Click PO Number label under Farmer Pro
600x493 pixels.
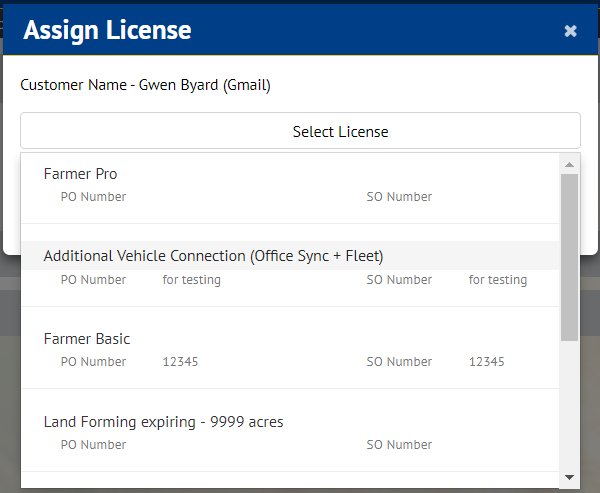click(x=93, y=197)
